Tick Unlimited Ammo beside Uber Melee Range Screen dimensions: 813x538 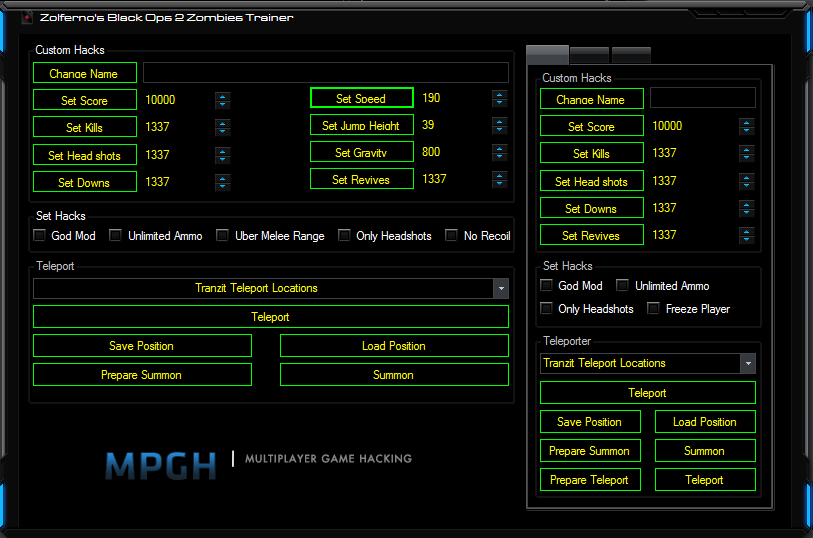[116, 236]
